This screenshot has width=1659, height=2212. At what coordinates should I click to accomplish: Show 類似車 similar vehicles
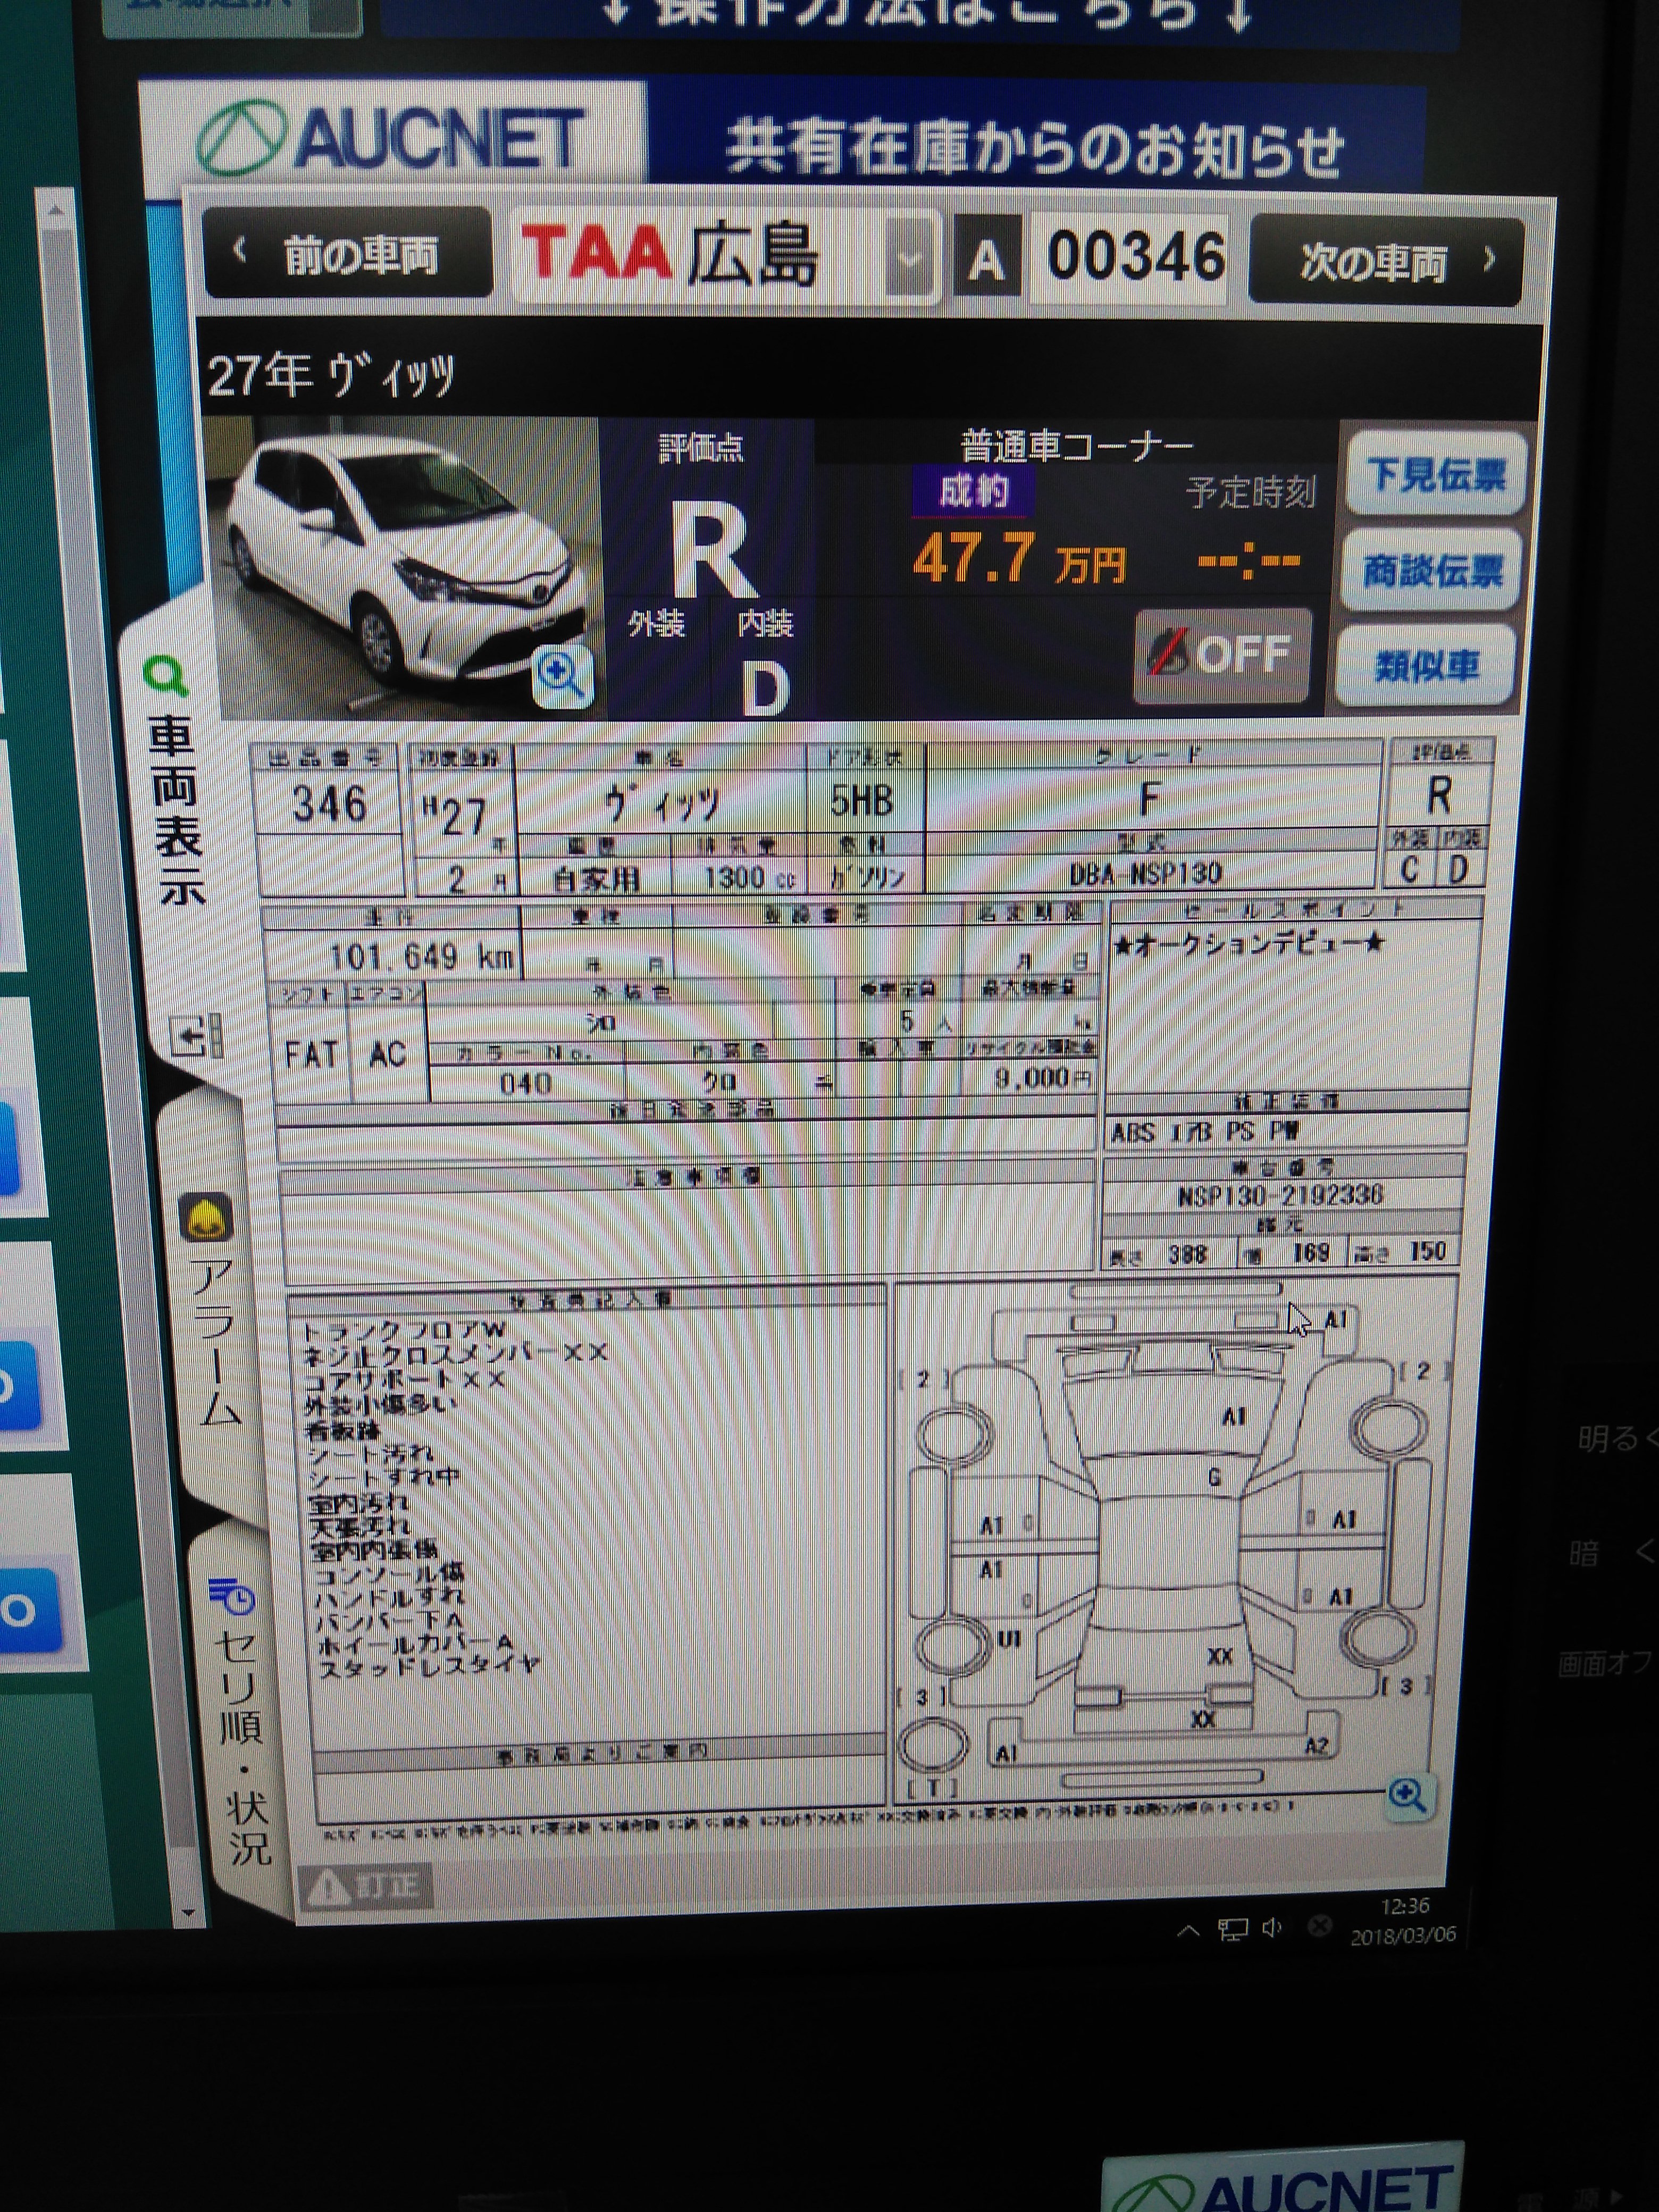pos(1426,665)
